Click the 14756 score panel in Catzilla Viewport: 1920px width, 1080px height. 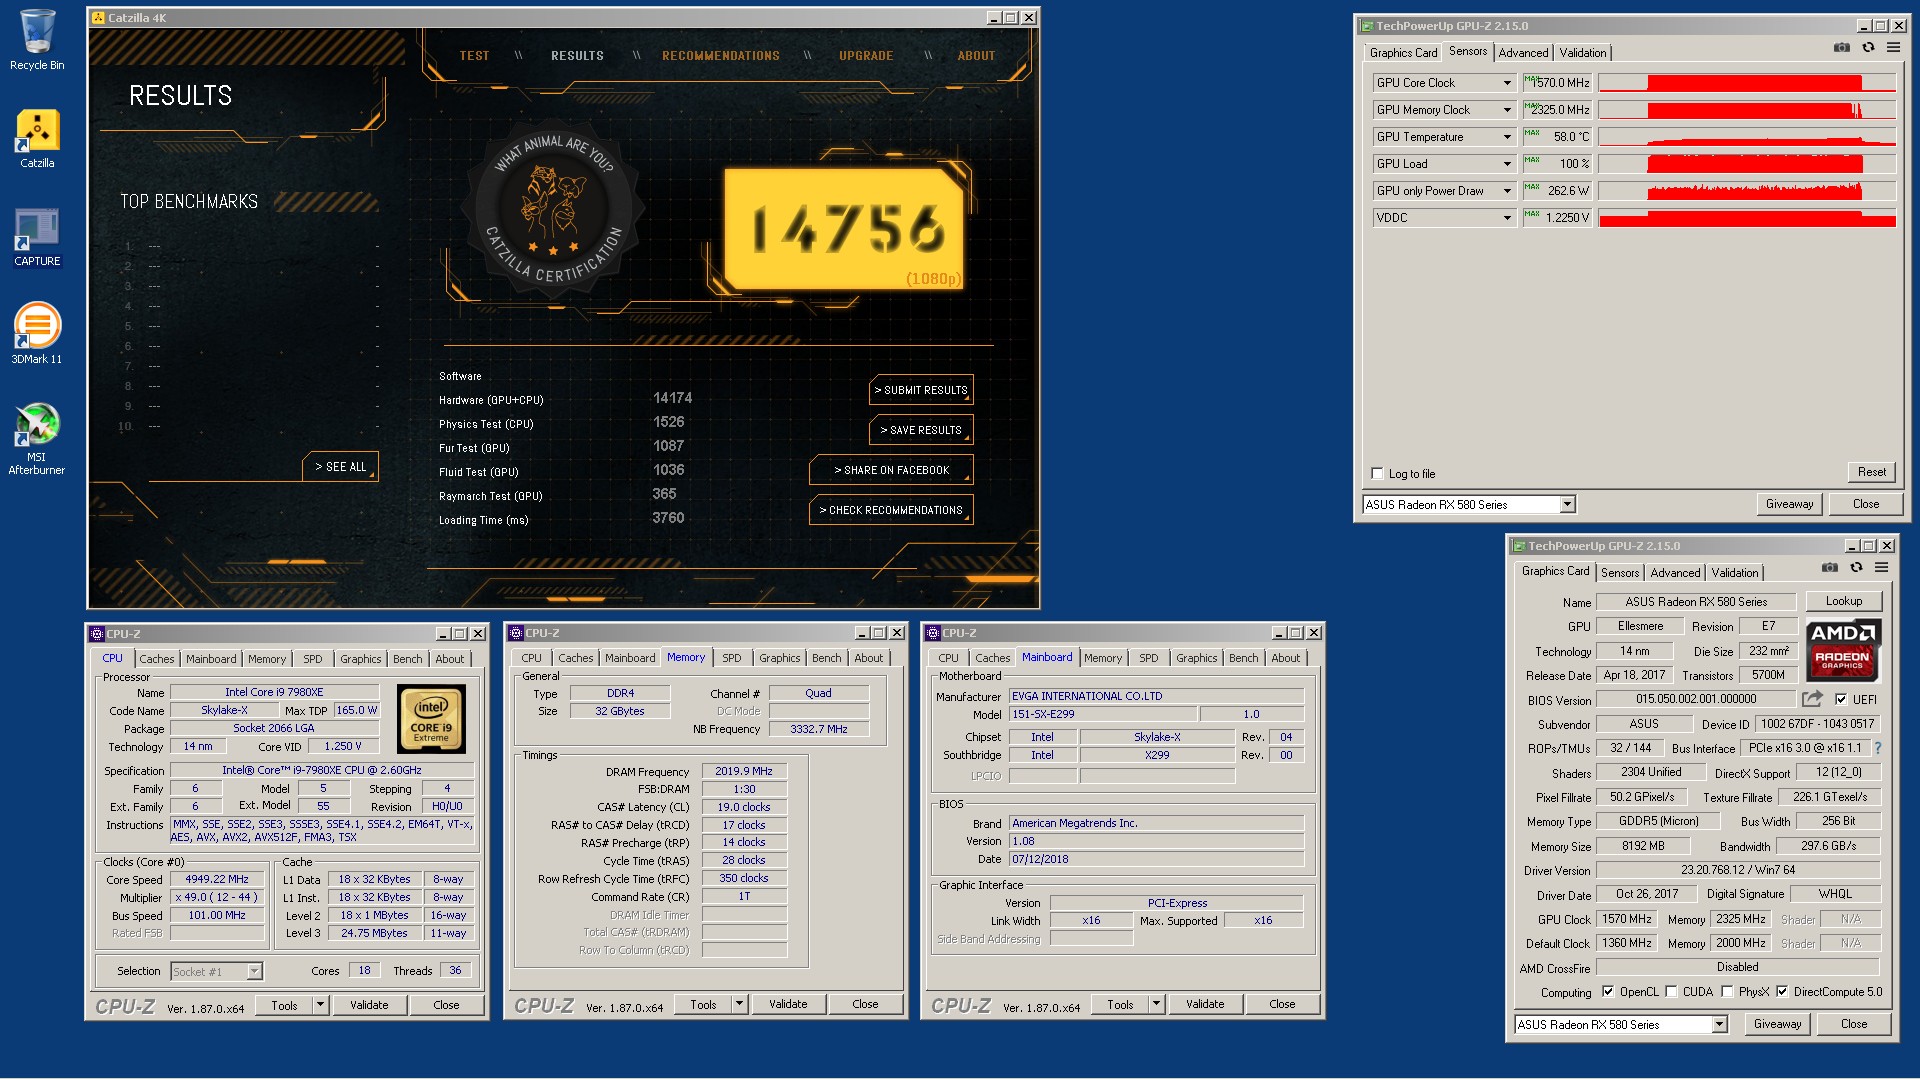[x=845, y=230]
